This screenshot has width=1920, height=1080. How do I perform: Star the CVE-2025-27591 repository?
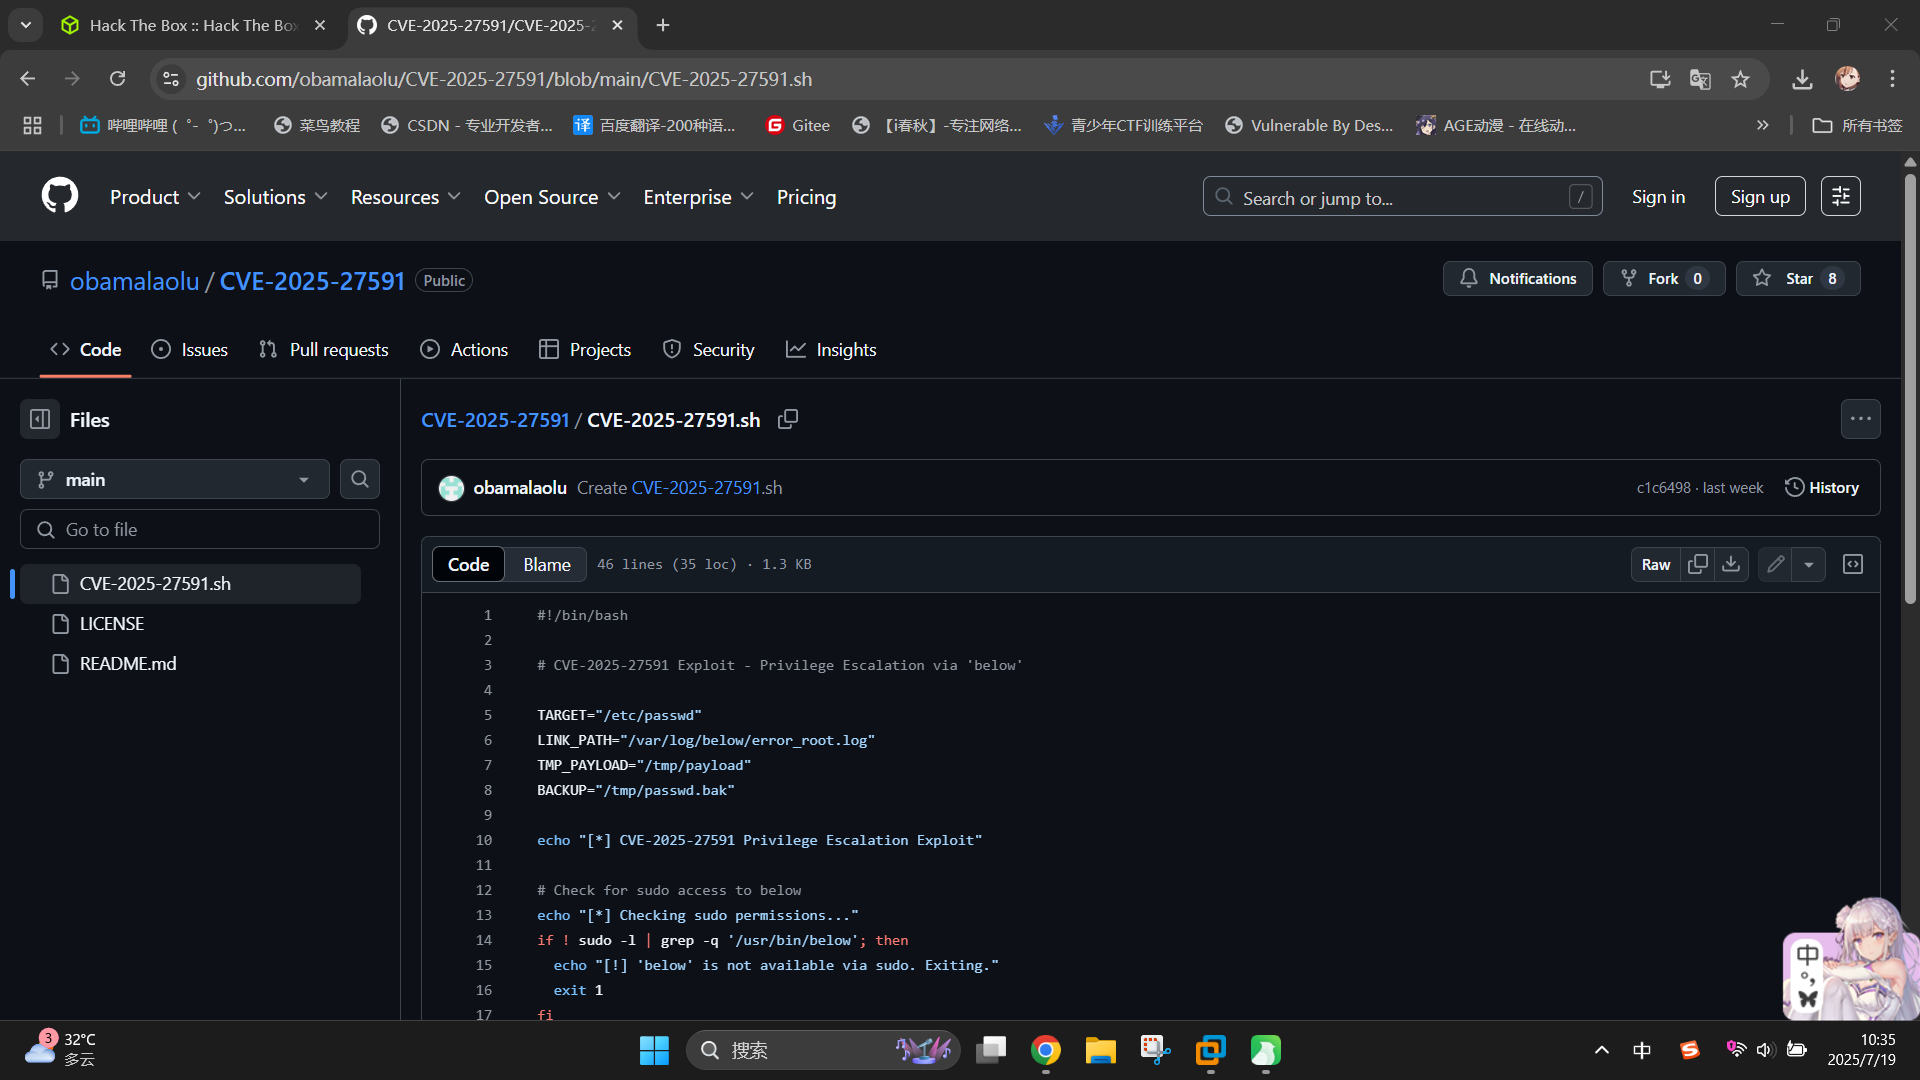click(x=1797, y=279)
